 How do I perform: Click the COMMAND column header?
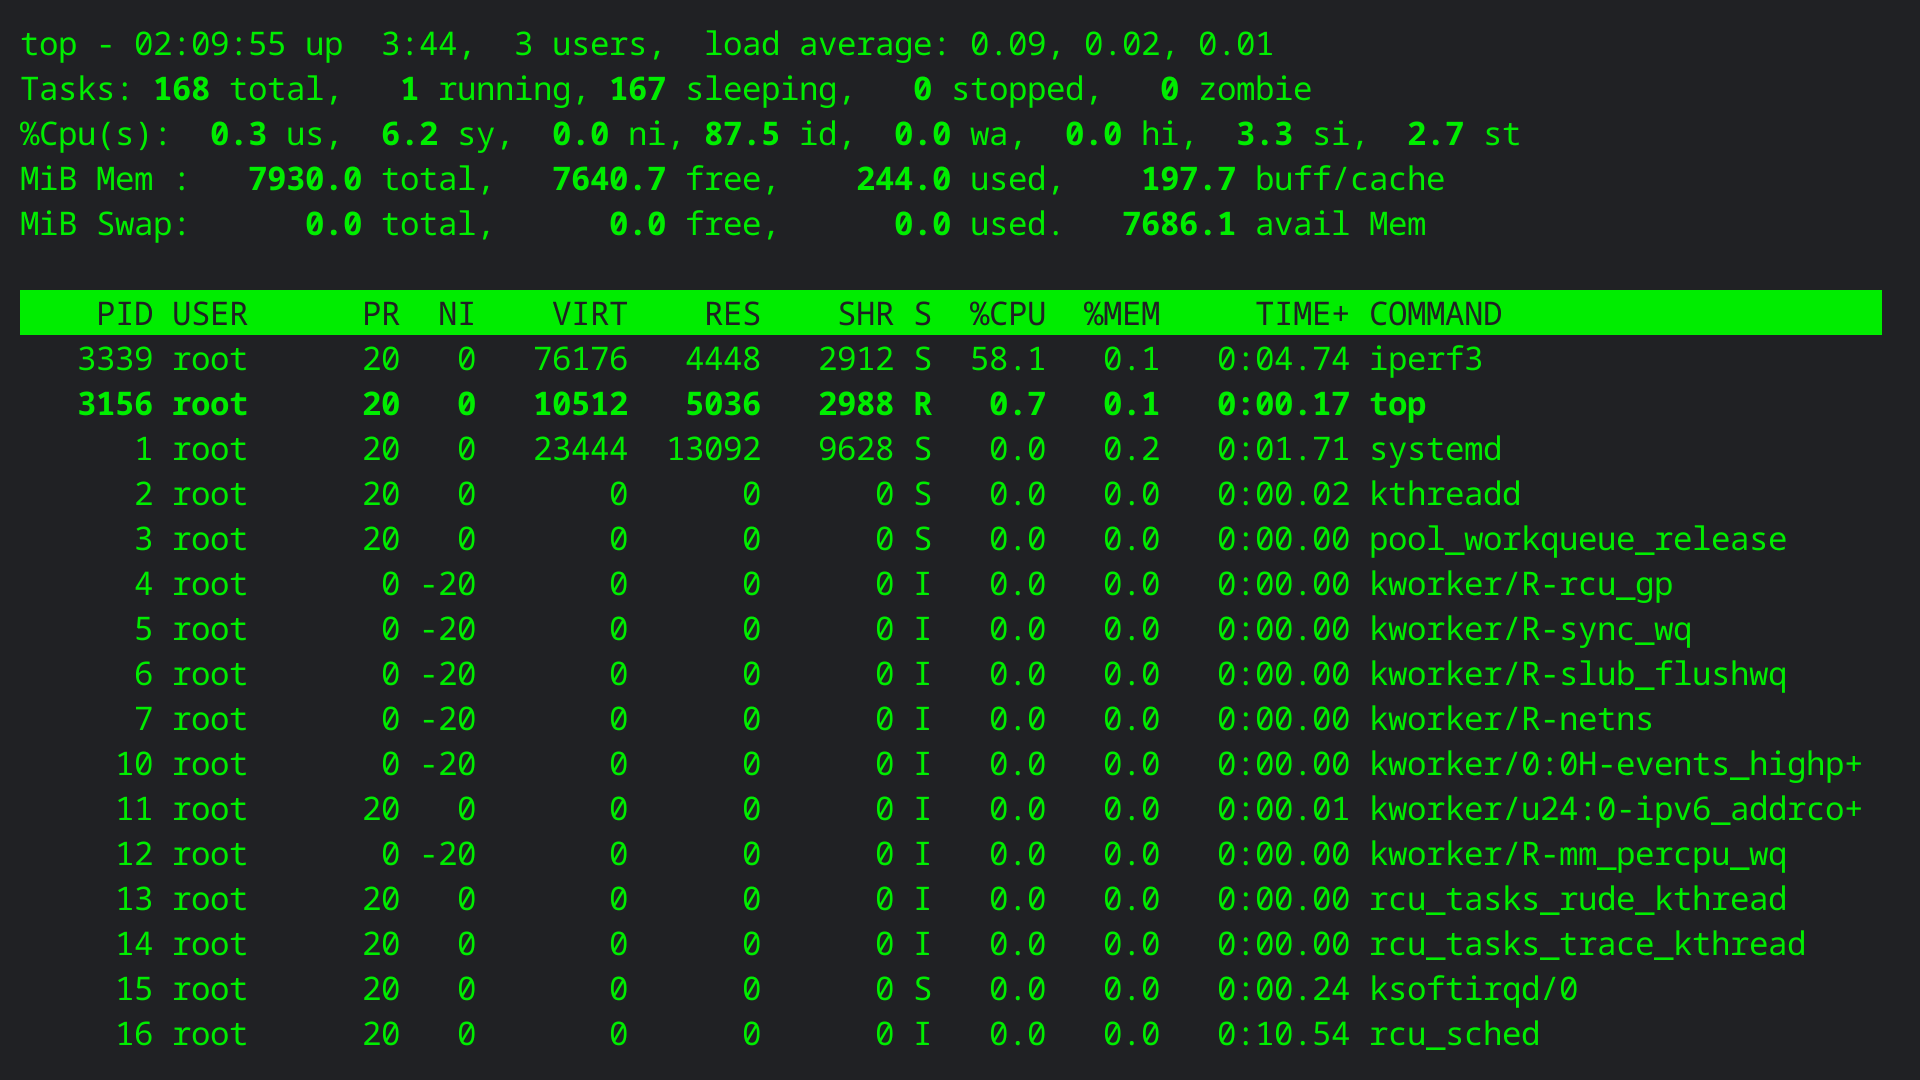click(1436, 314)
